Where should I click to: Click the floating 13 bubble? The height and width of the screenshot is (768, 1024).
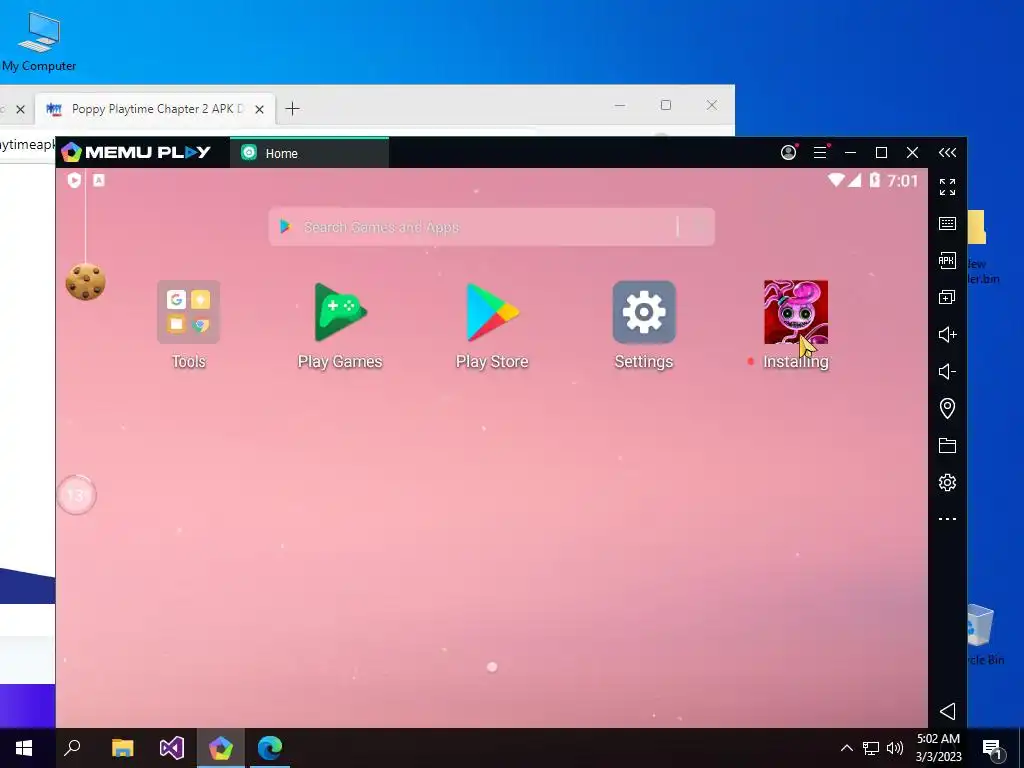[76, 495]
